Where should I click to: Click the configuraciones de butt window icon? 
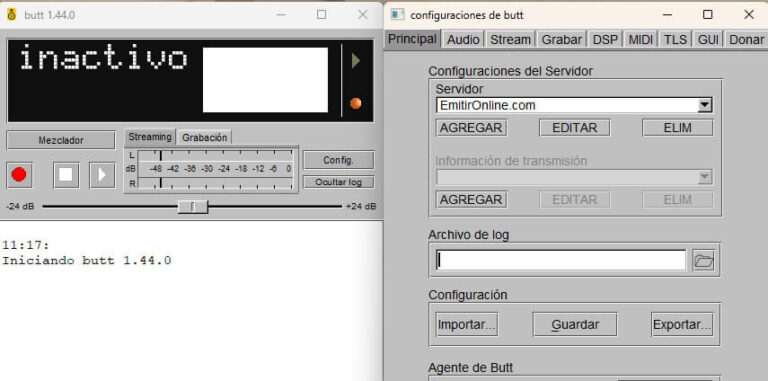click(397, 15)
